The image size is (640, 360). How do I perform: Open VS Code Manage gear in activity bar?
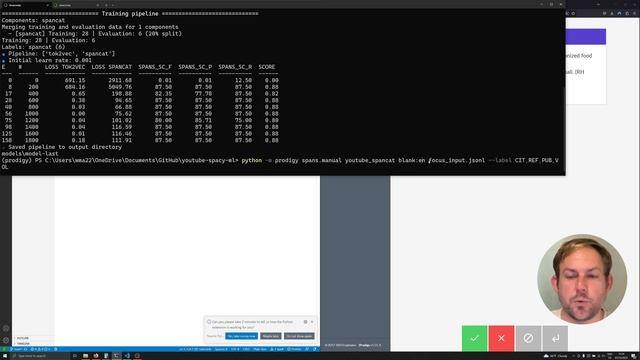(x=6, y=340)
